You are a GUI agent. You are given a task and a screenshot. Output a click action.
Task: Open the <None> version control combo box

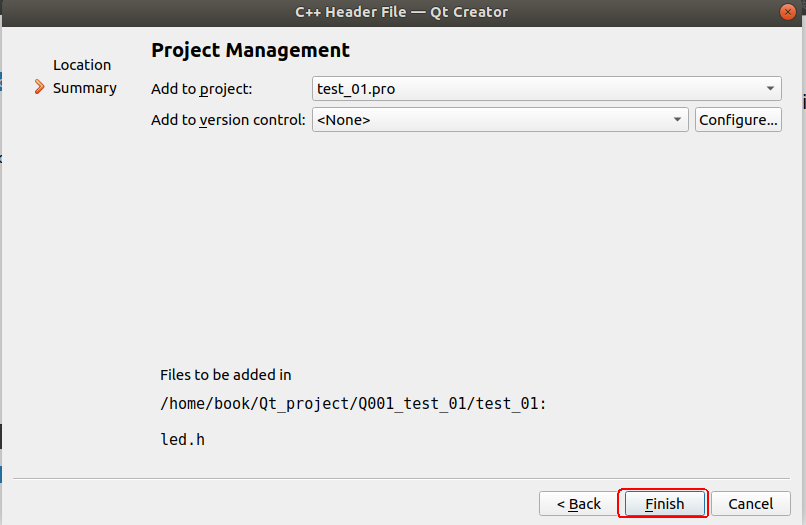coord(500,119)
